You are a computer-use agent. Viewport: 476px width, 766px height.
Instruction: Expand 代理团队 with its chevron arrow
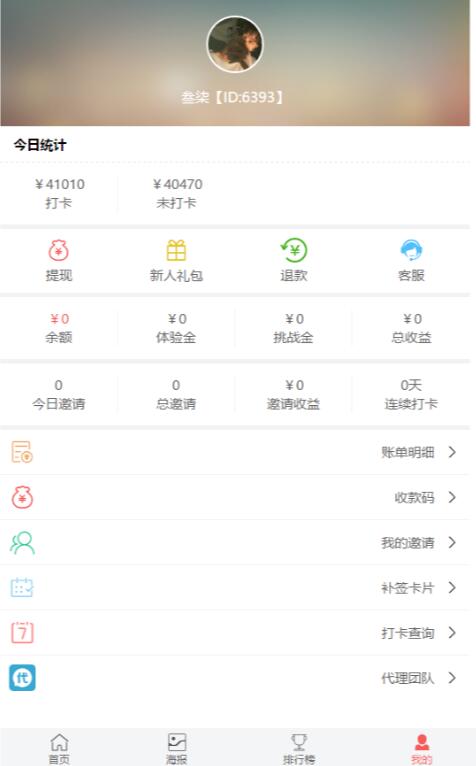pos(452,678)
